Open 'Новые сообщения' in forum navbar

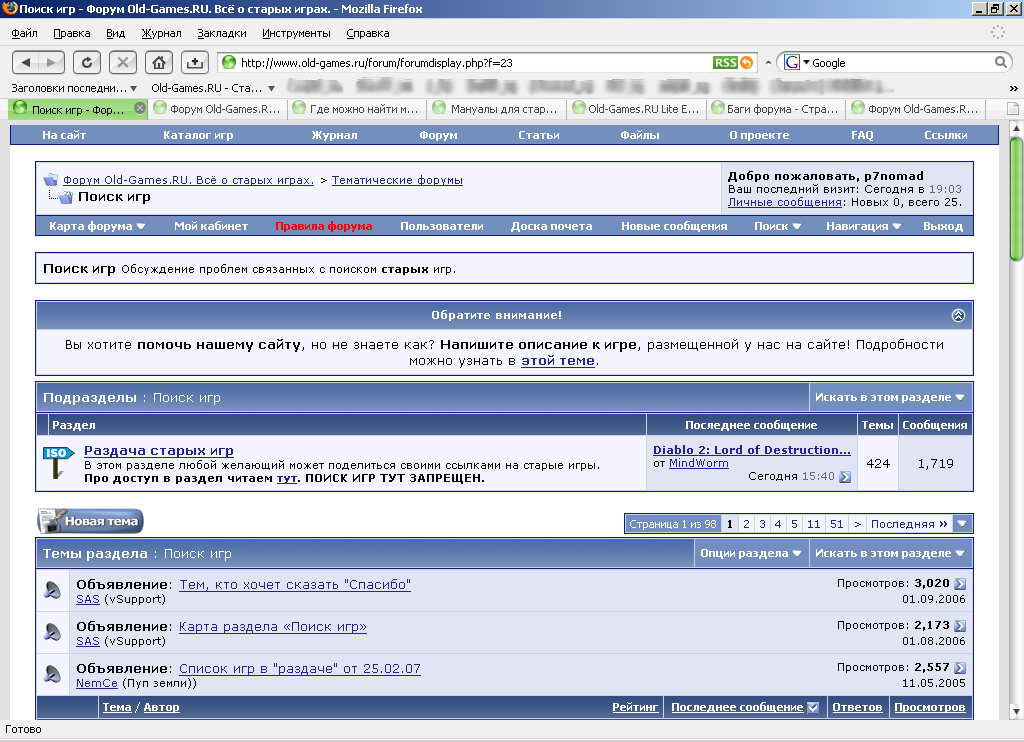(673, 226)
